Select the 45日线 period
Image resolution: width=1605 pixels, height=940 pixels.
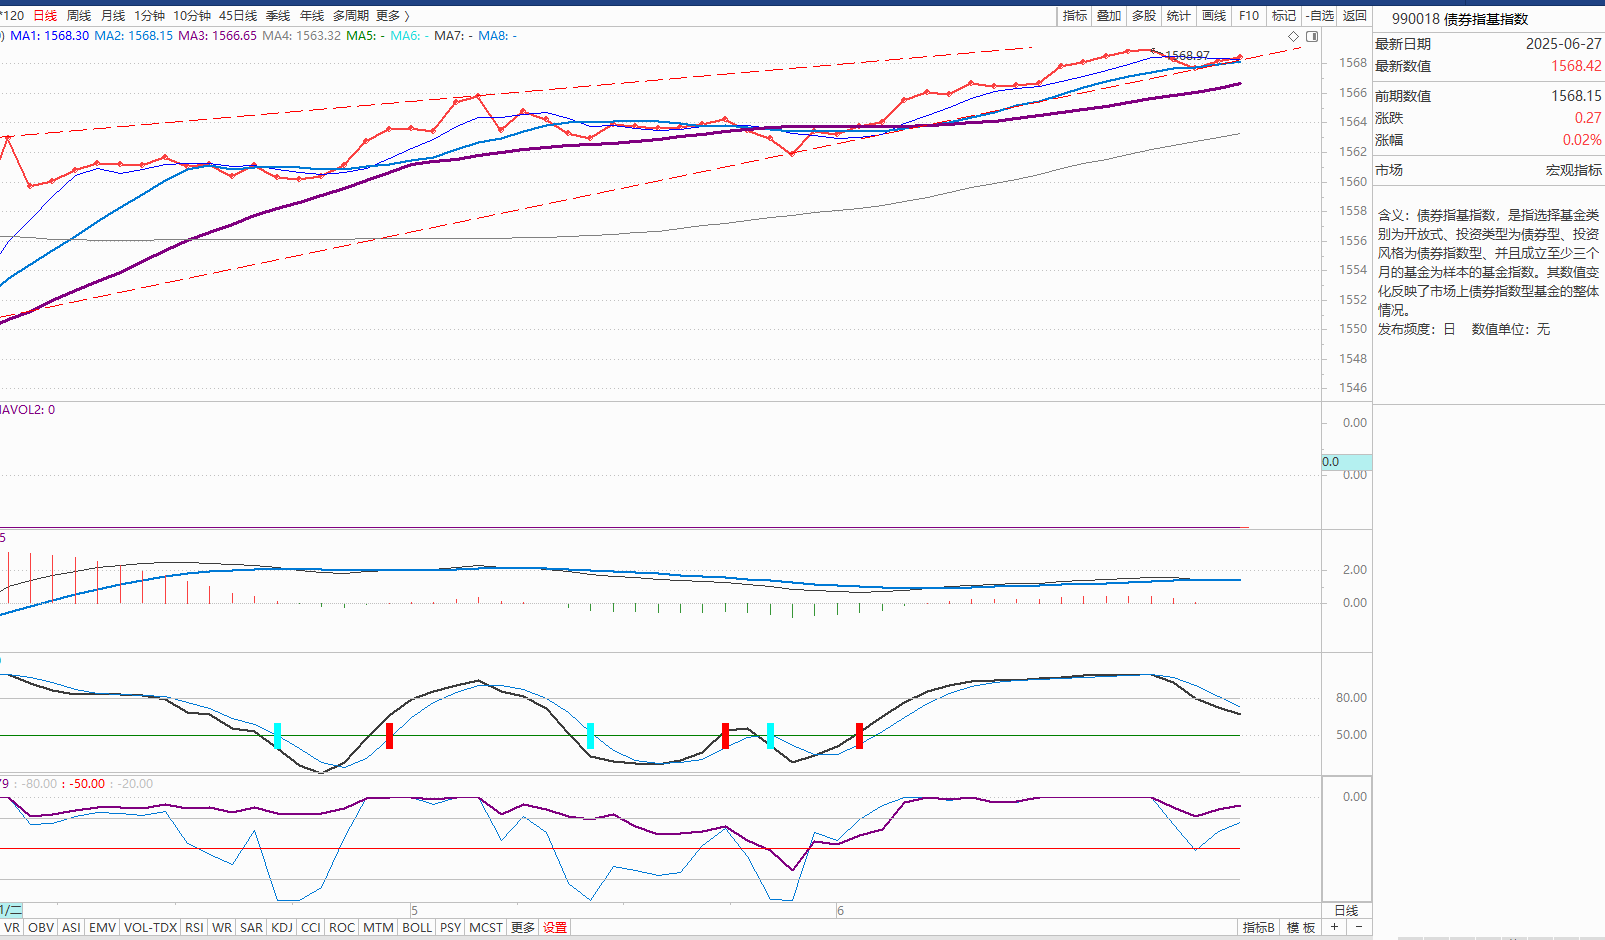(x=238, y=16)
